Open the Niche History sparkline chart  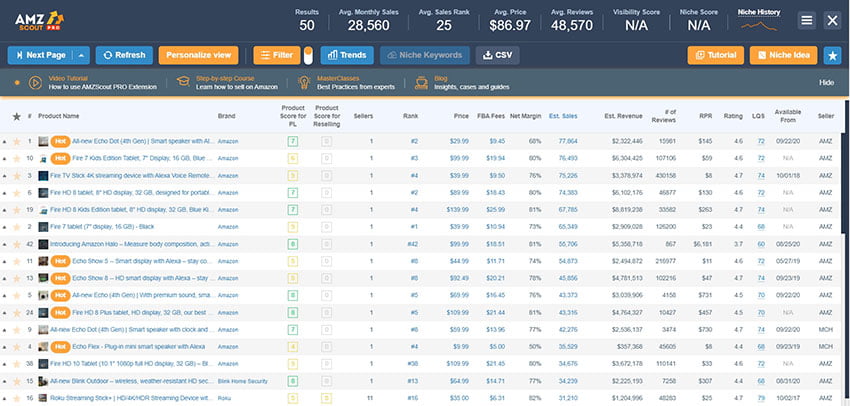[759, 25]
